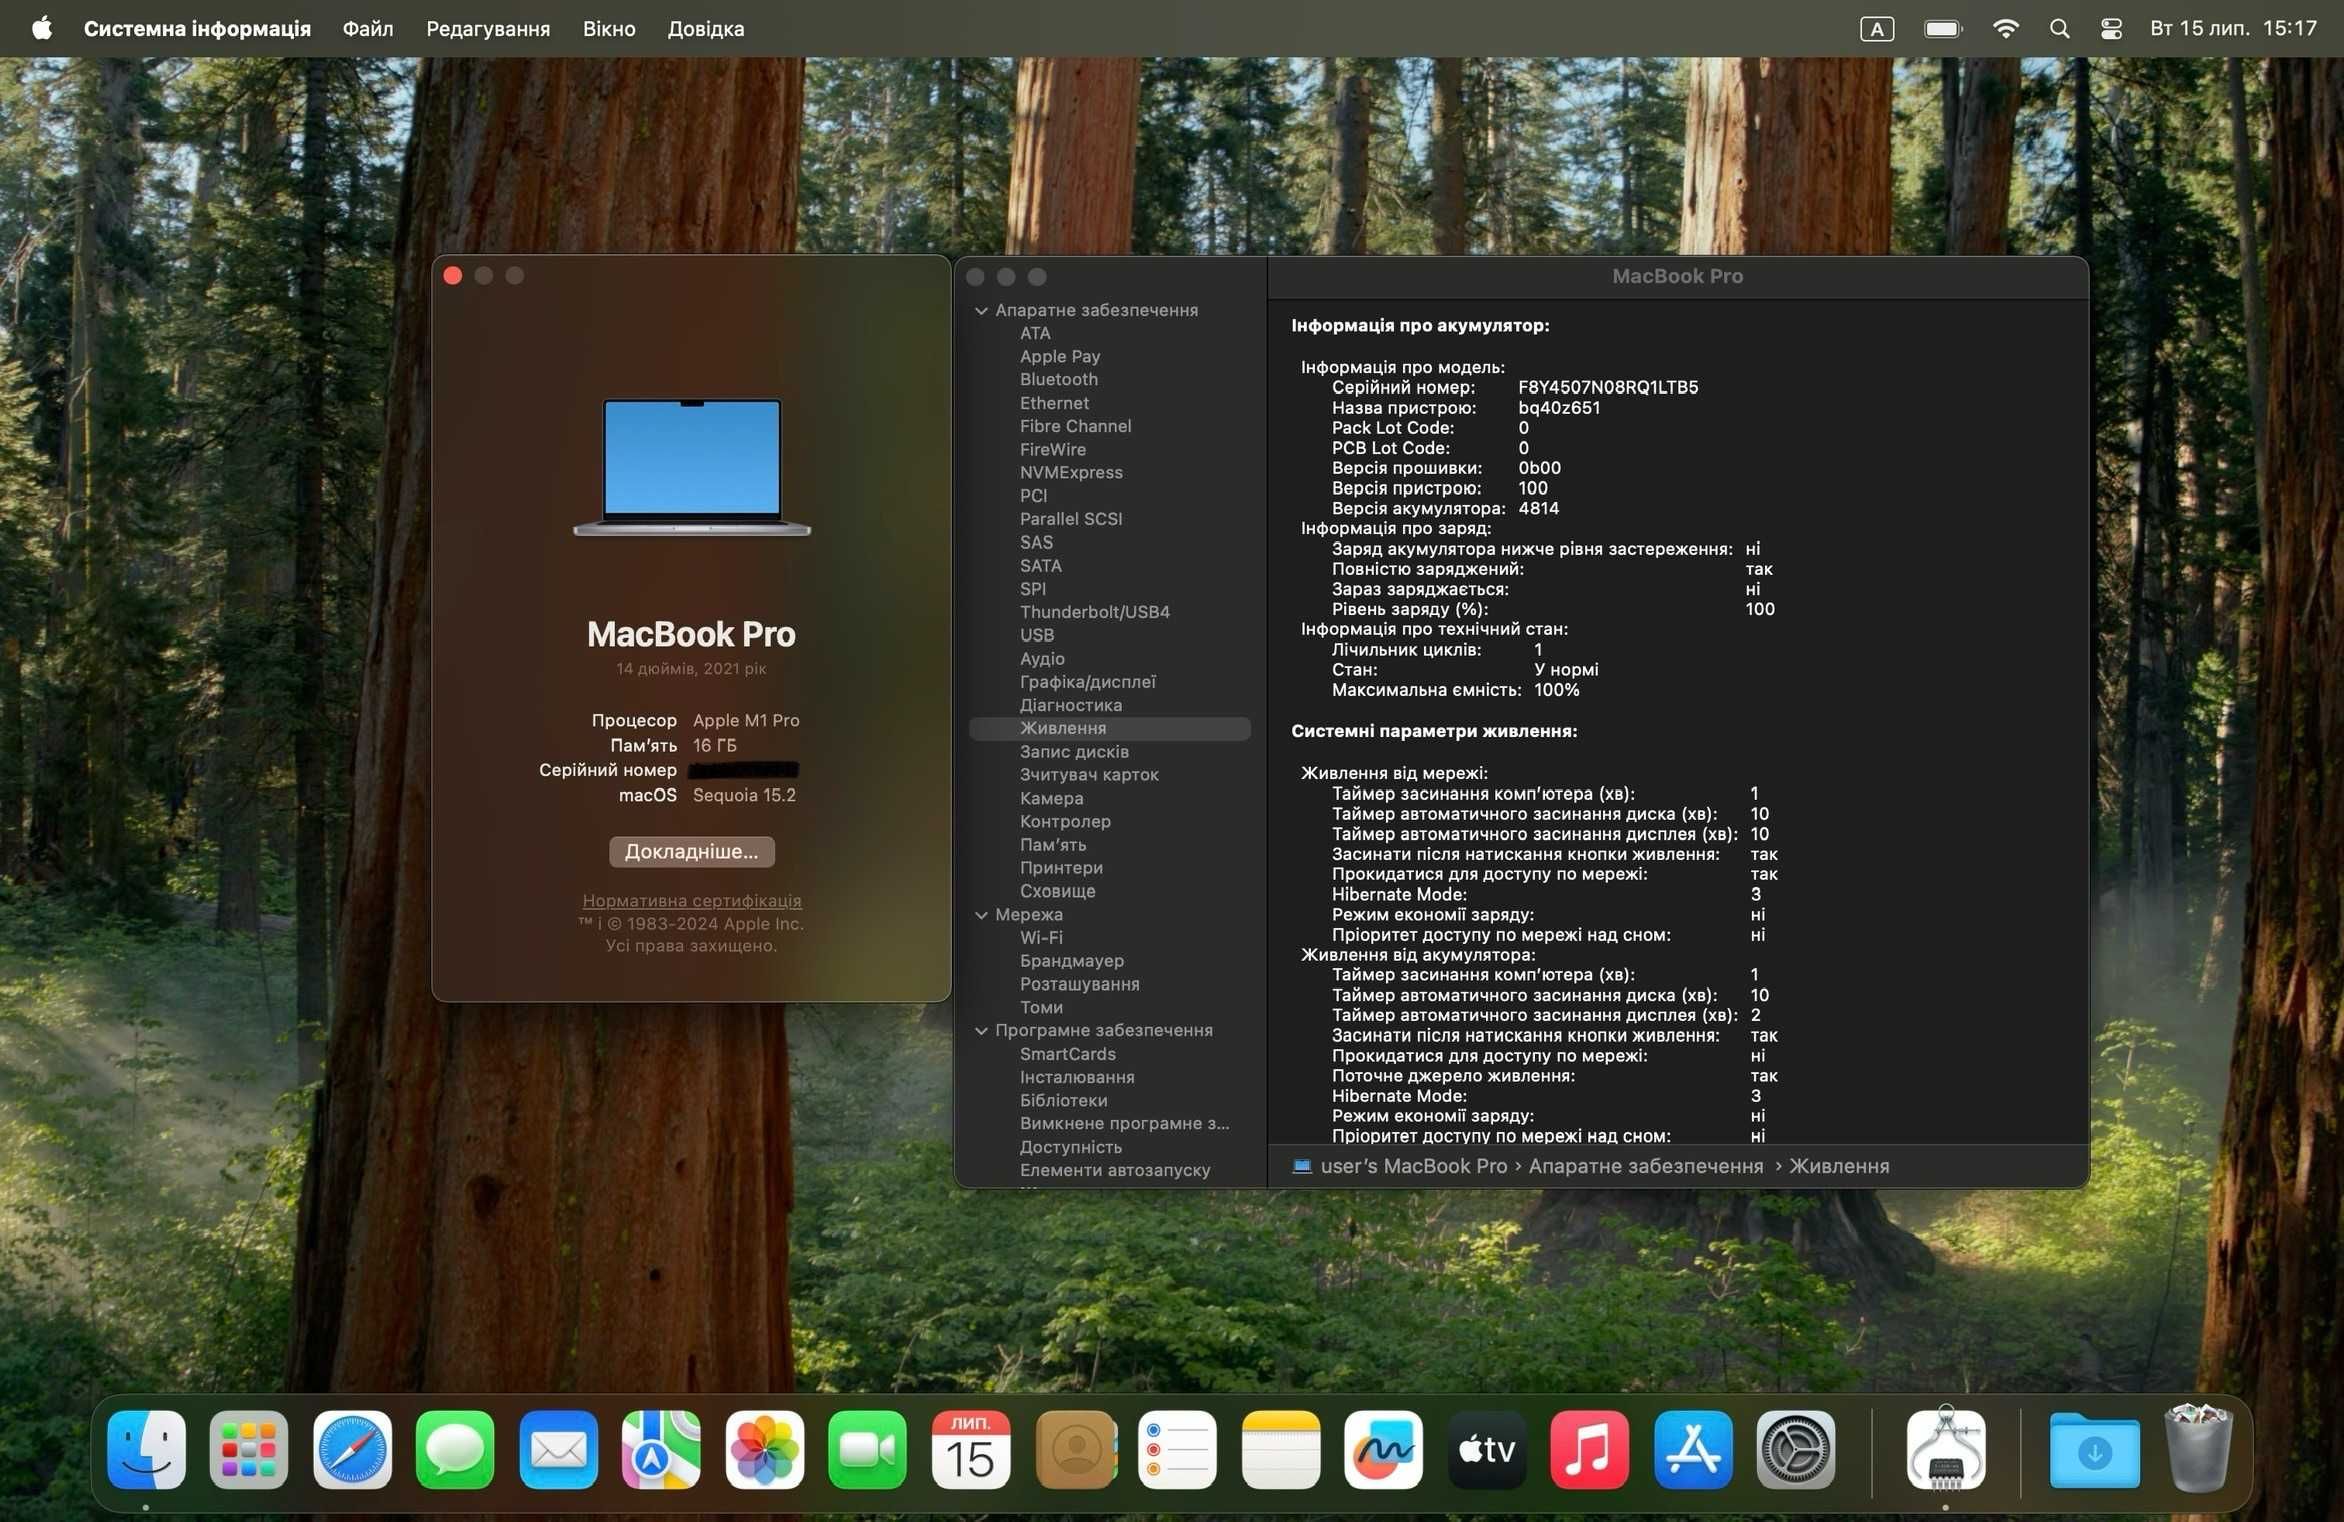This screenshot has width=2344, height=1522.
Task: Open Downloads folder in the Dock
Action: click(2094, 1450)
